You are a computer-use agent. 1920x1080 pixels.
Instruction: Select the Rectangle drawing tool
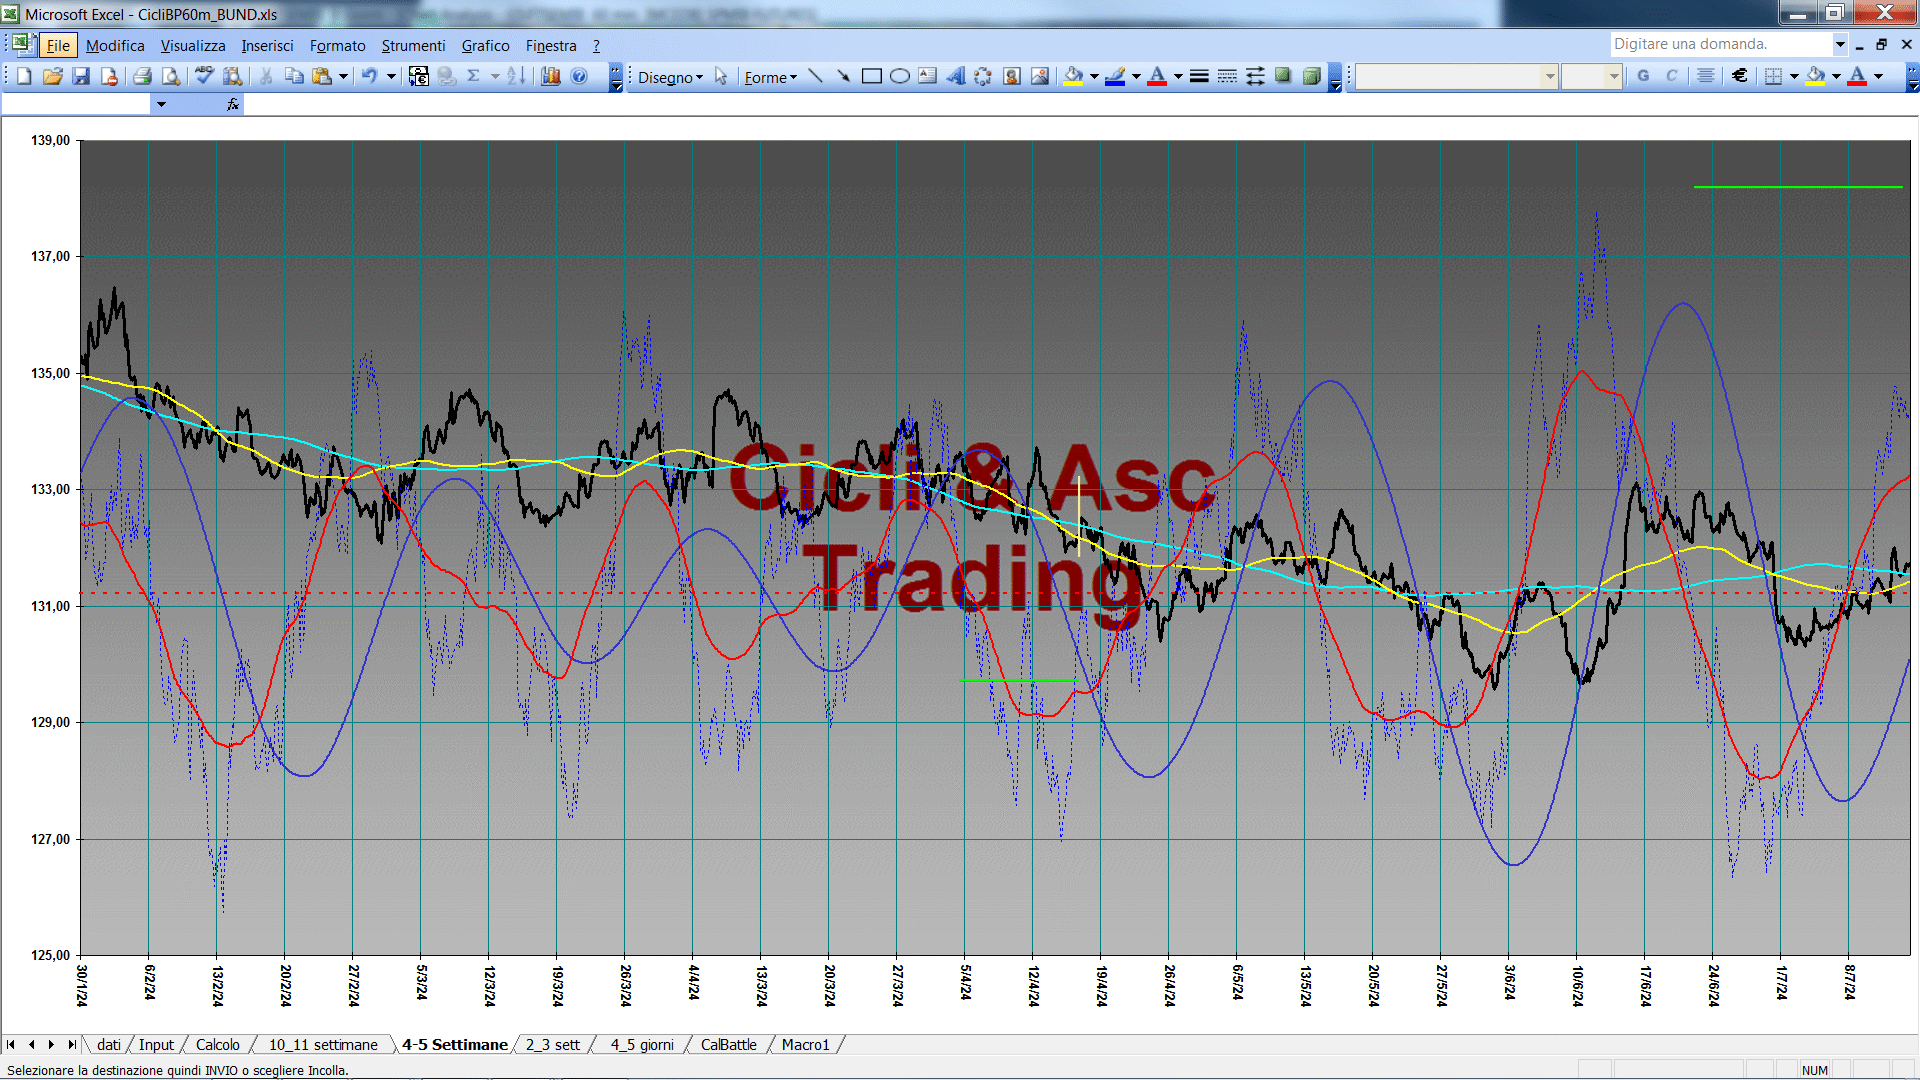[x=871, y=77]
